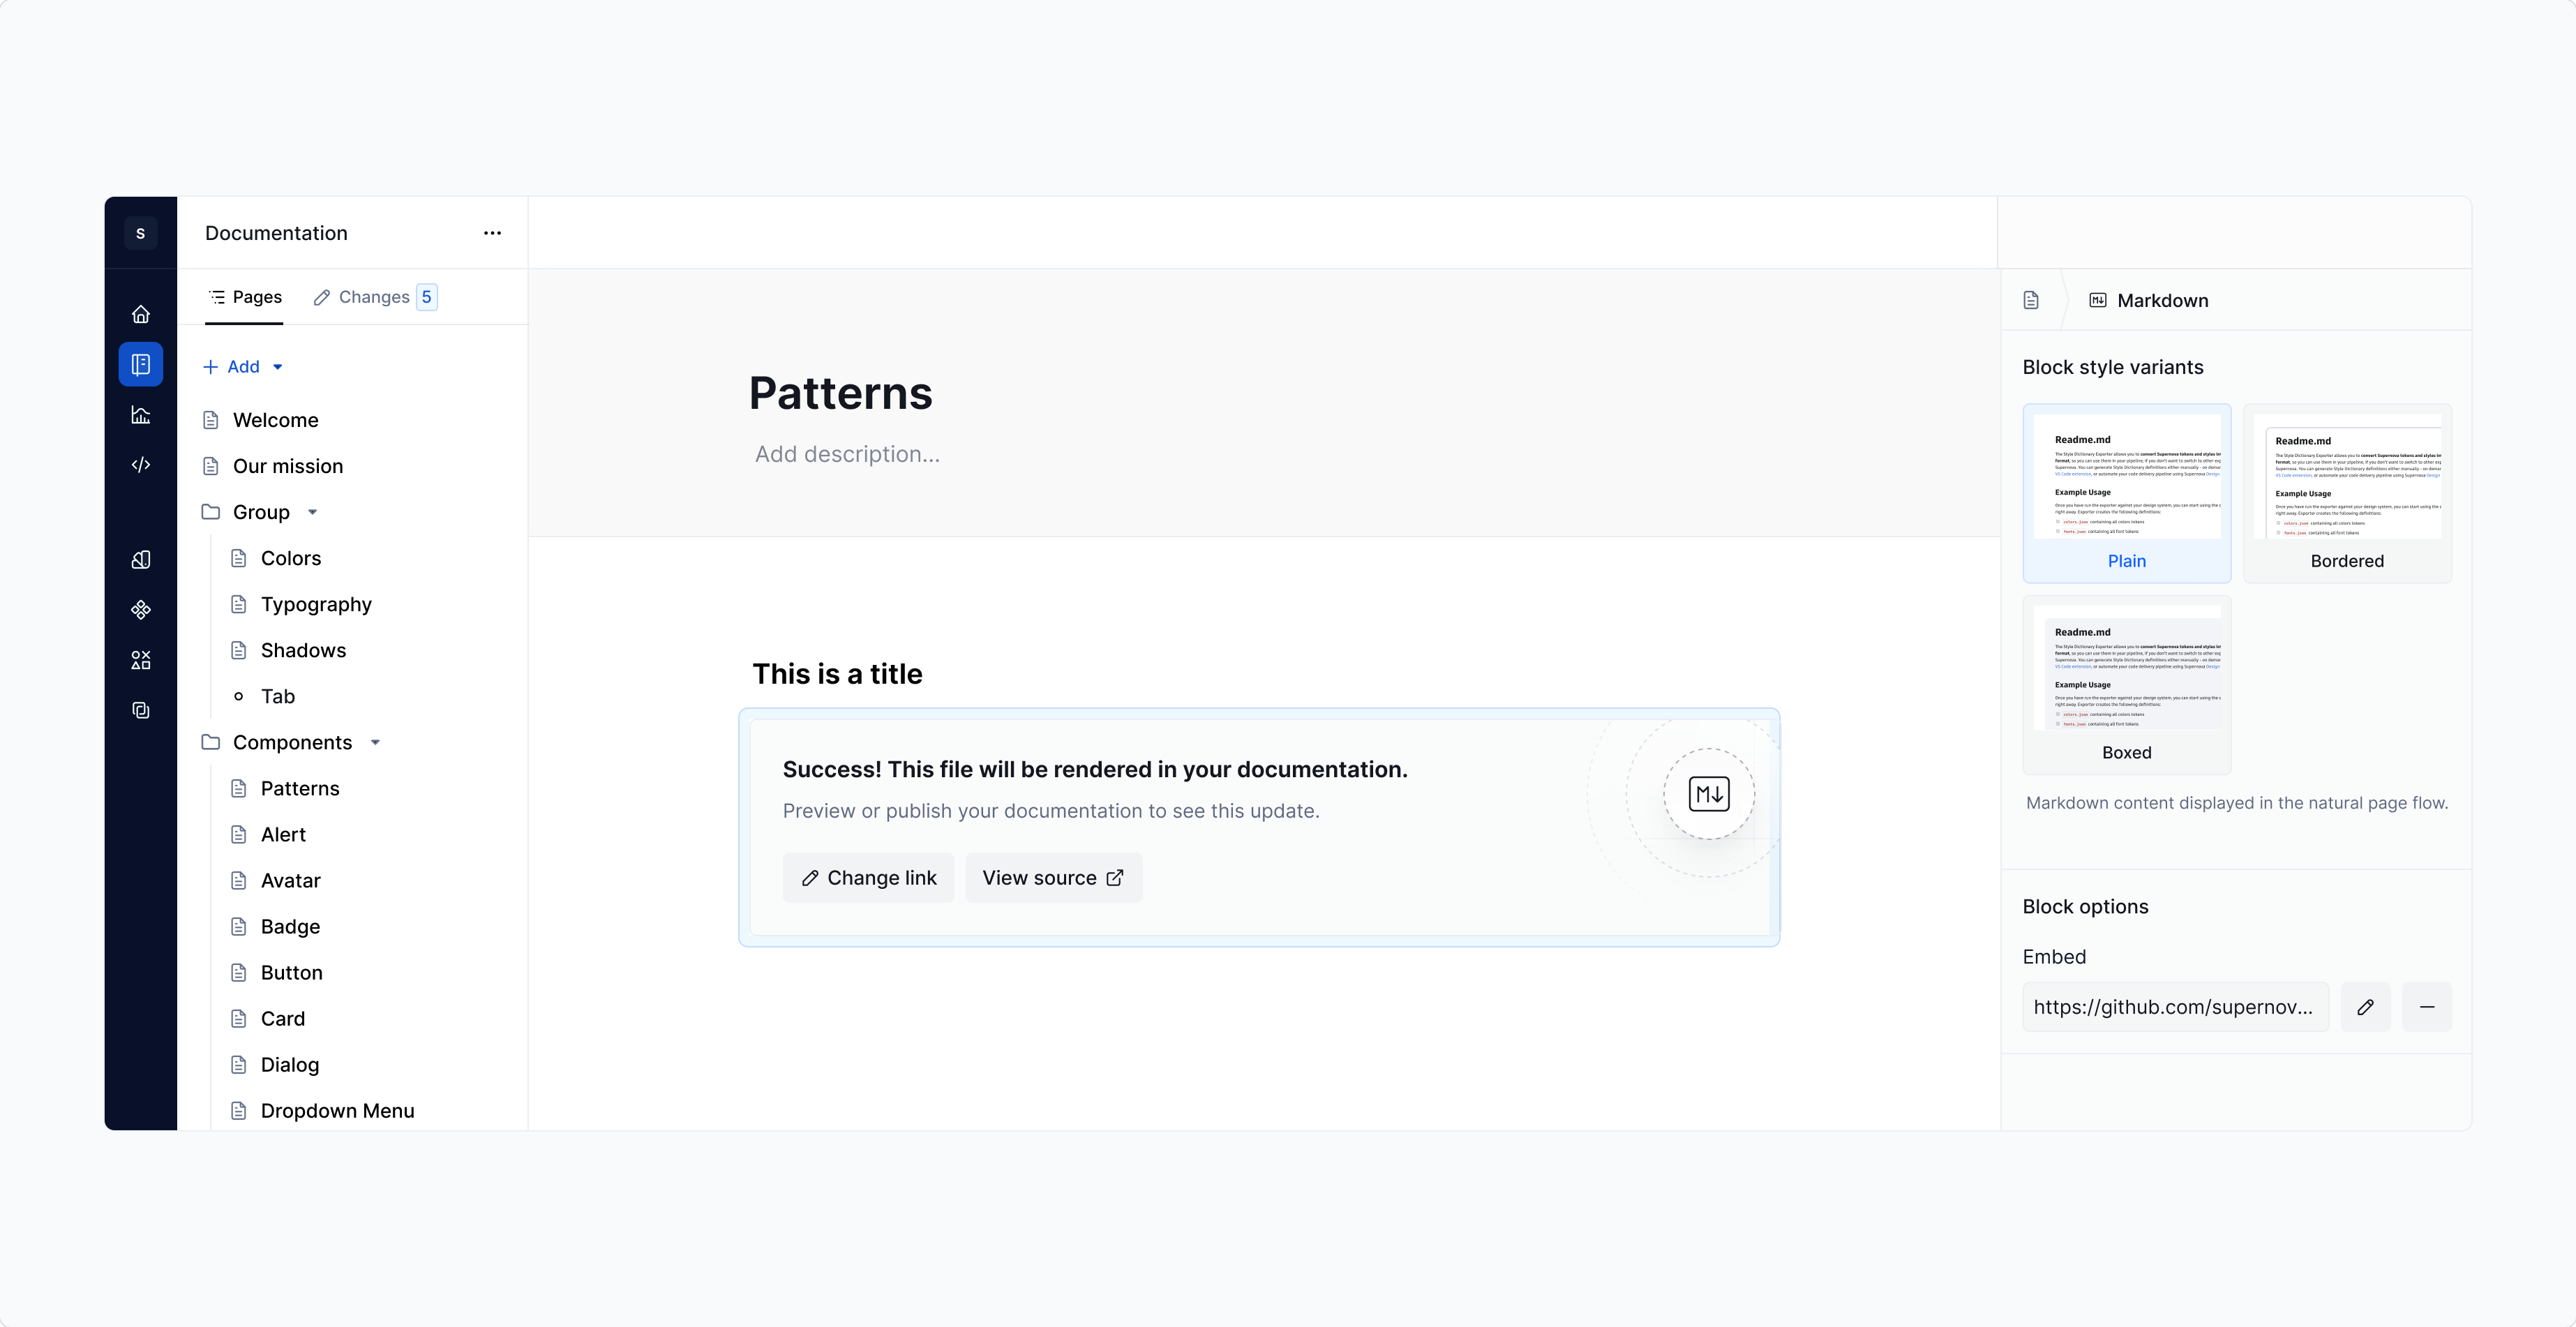Switch to the Changes tab
The image size is (2576, 1327).
coord(375,296)
